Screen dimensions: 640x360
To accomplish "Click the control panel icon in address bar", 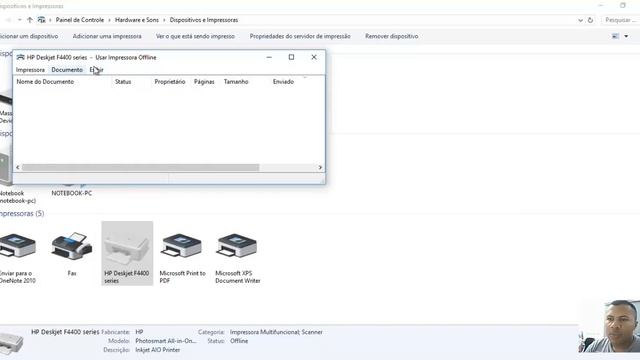I will (41, 20).
